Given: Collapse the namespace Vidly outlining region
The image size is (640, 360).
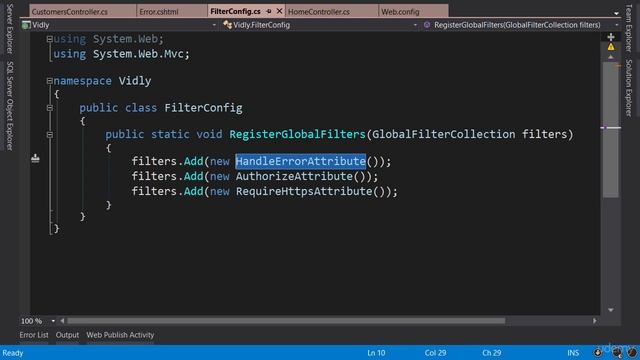Looking at the screenshot, I should click(49, 81).
